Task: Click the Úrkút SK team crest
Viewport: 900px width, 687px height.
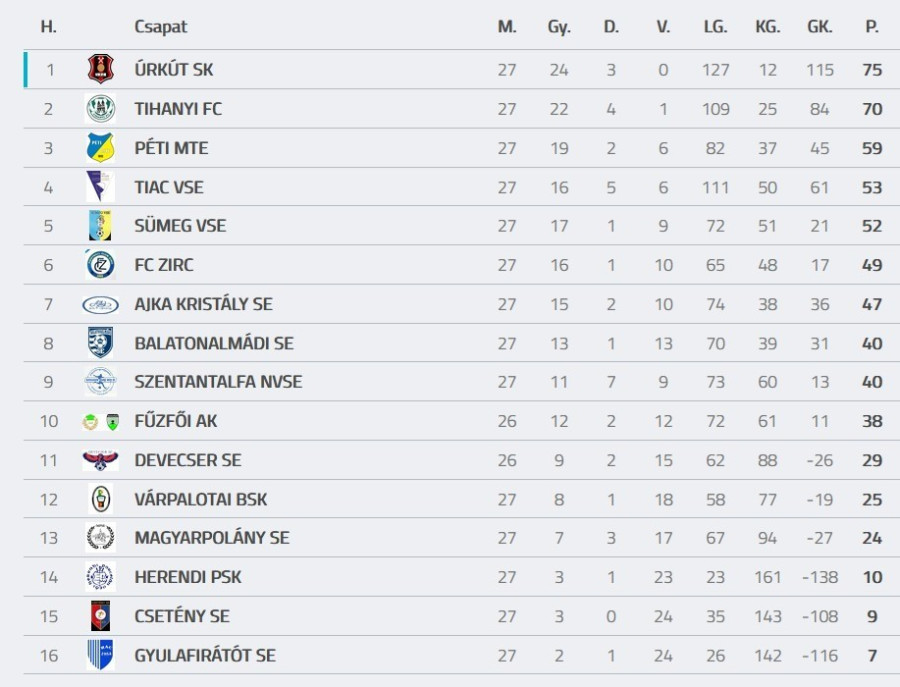Action: (100, 70)
